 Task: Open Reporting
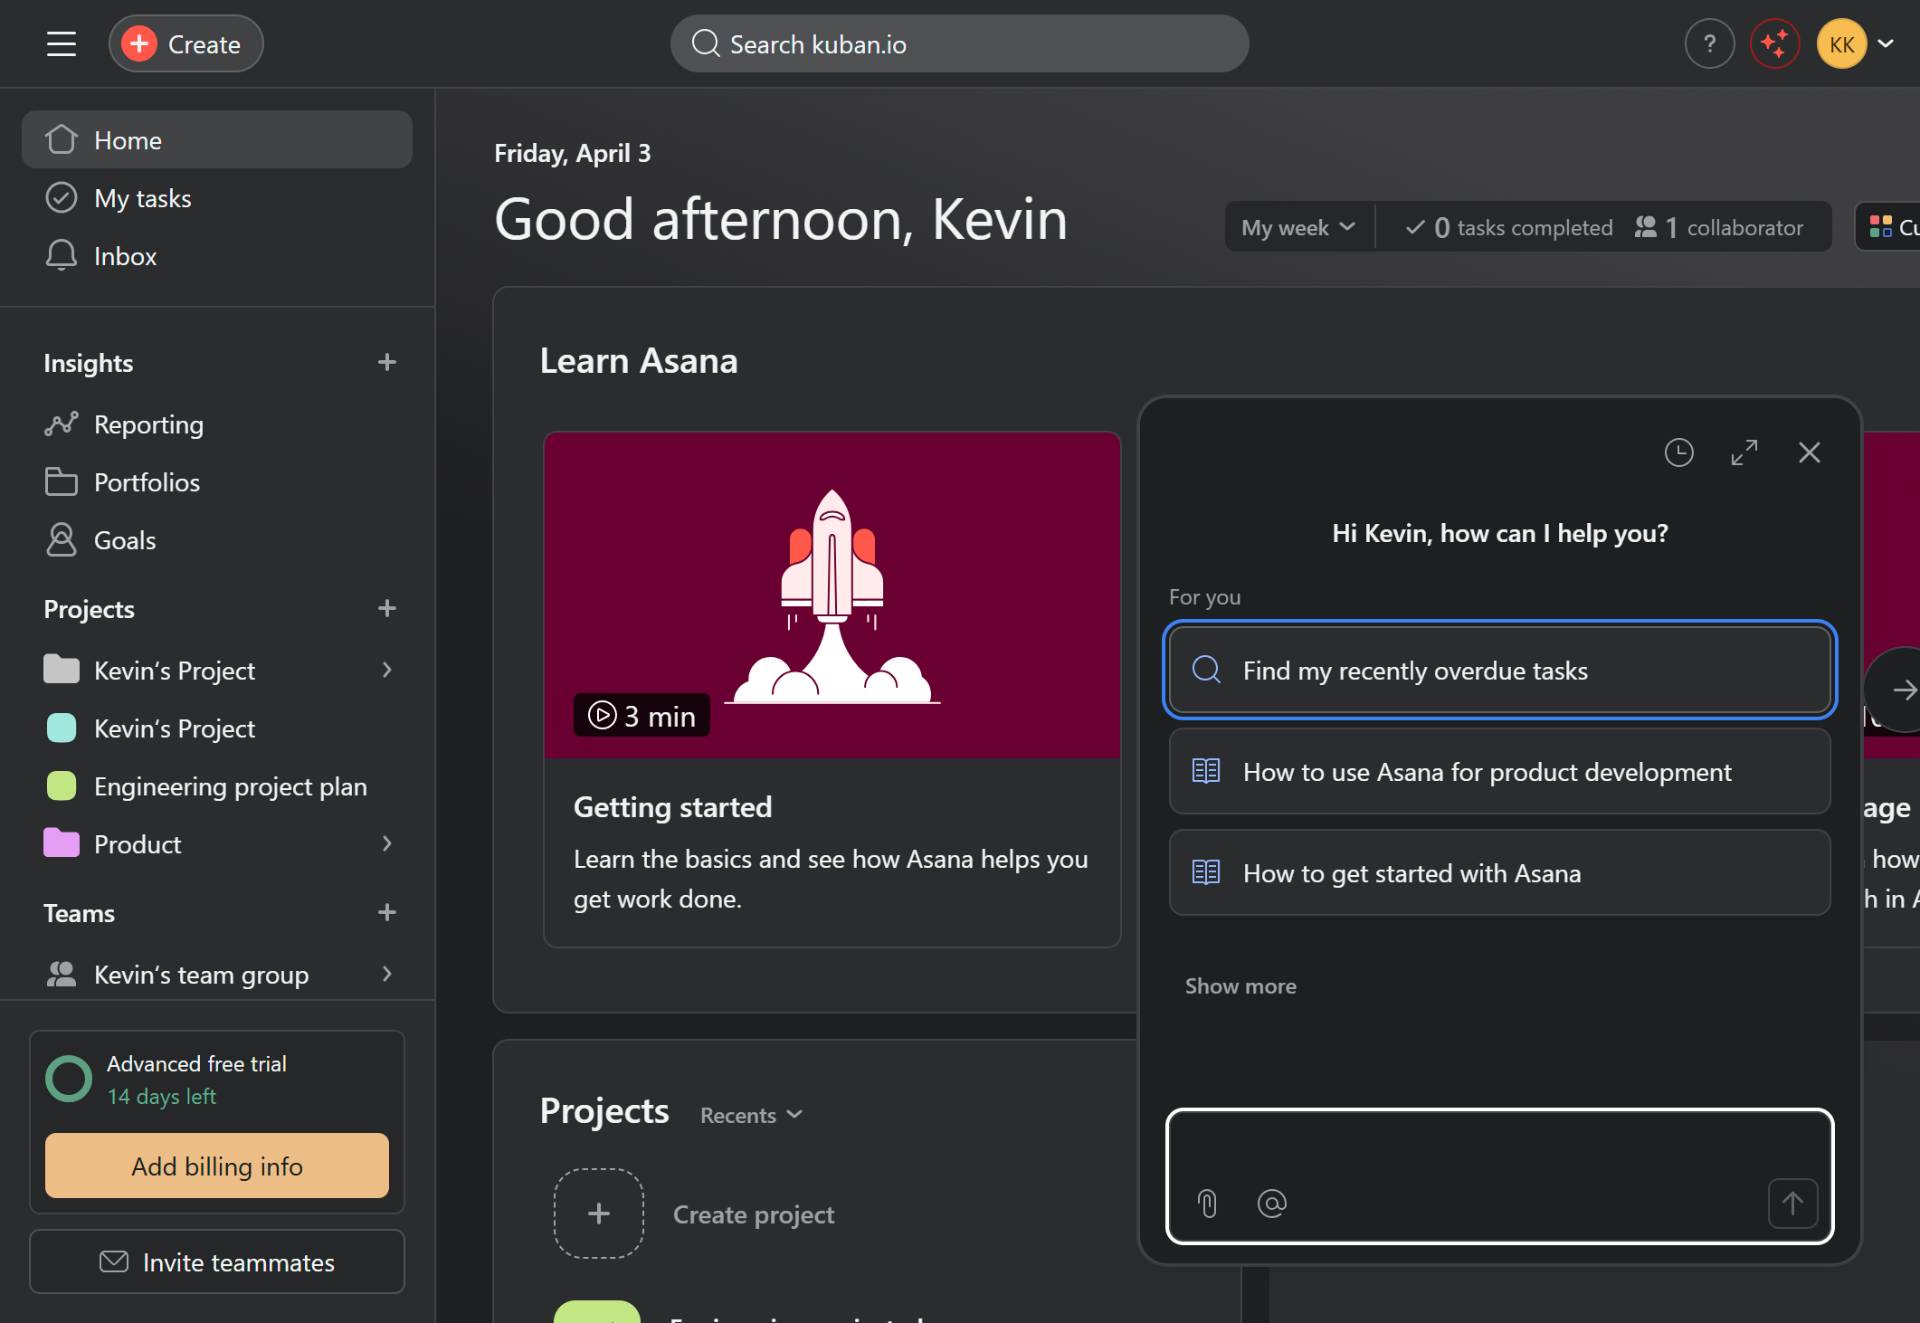(x=217, y=425)
